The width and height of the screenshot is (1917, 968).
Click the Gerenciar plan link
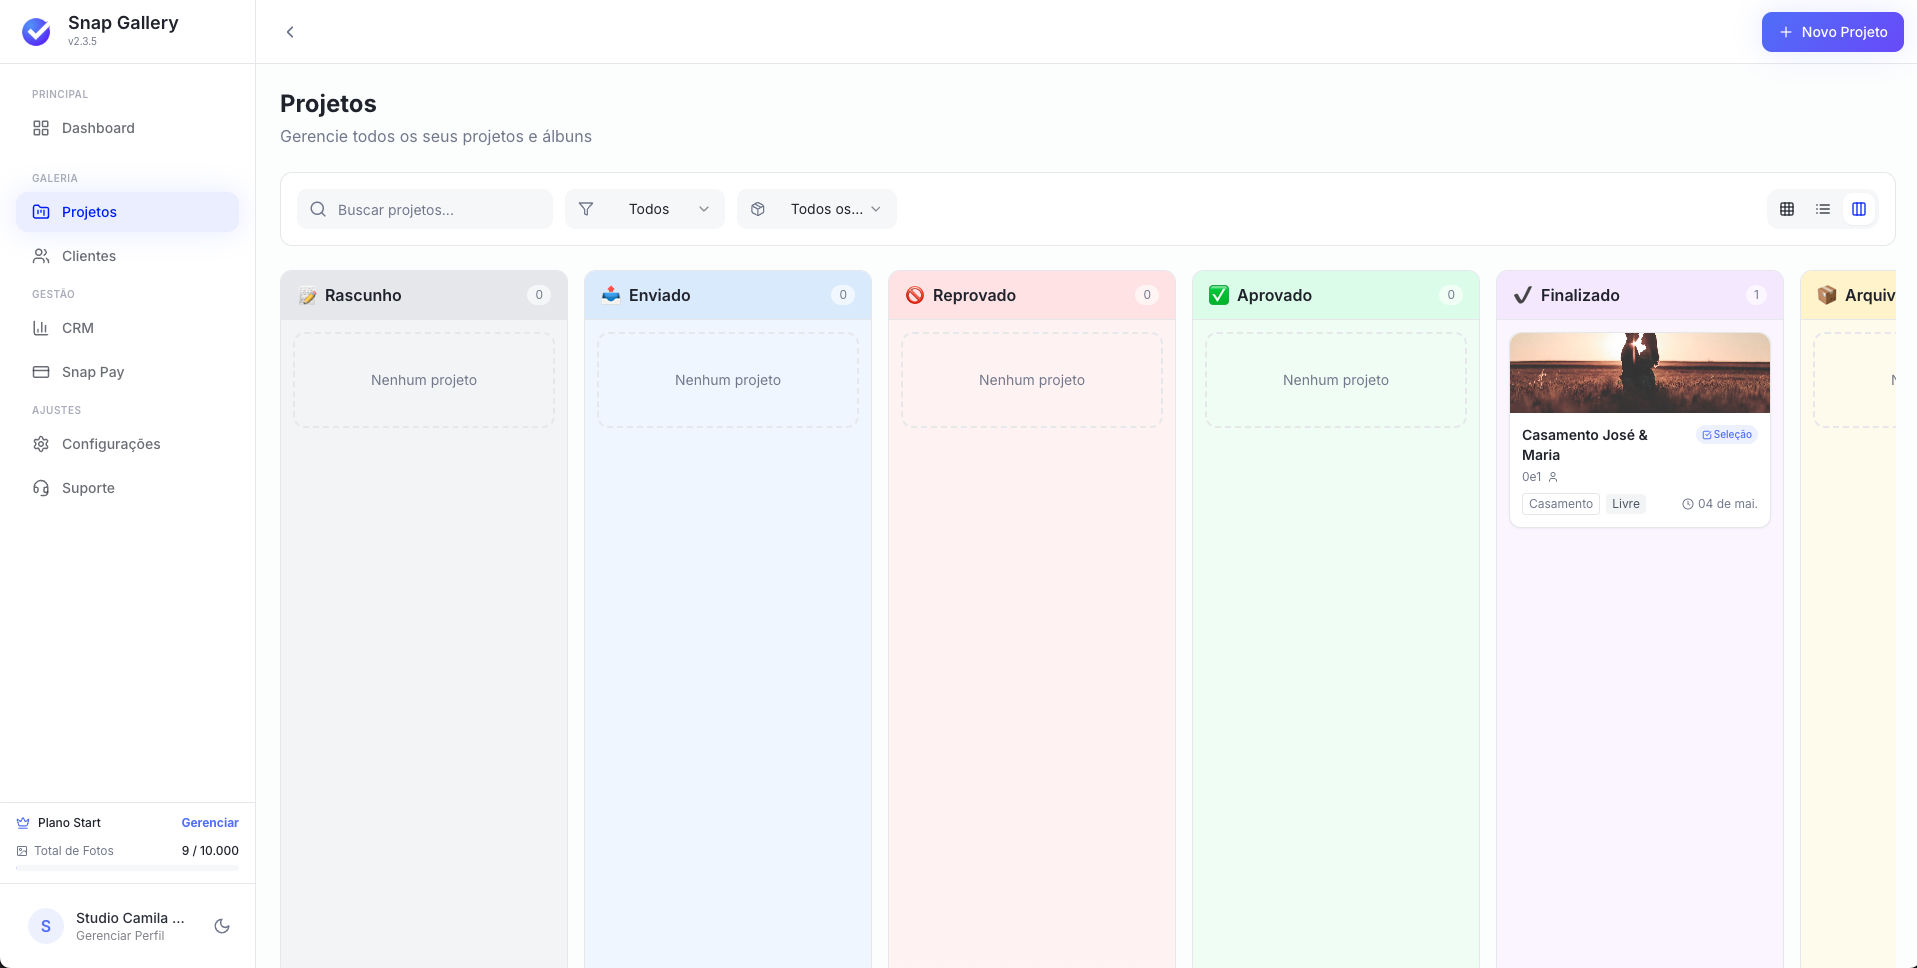coord(210,823)
